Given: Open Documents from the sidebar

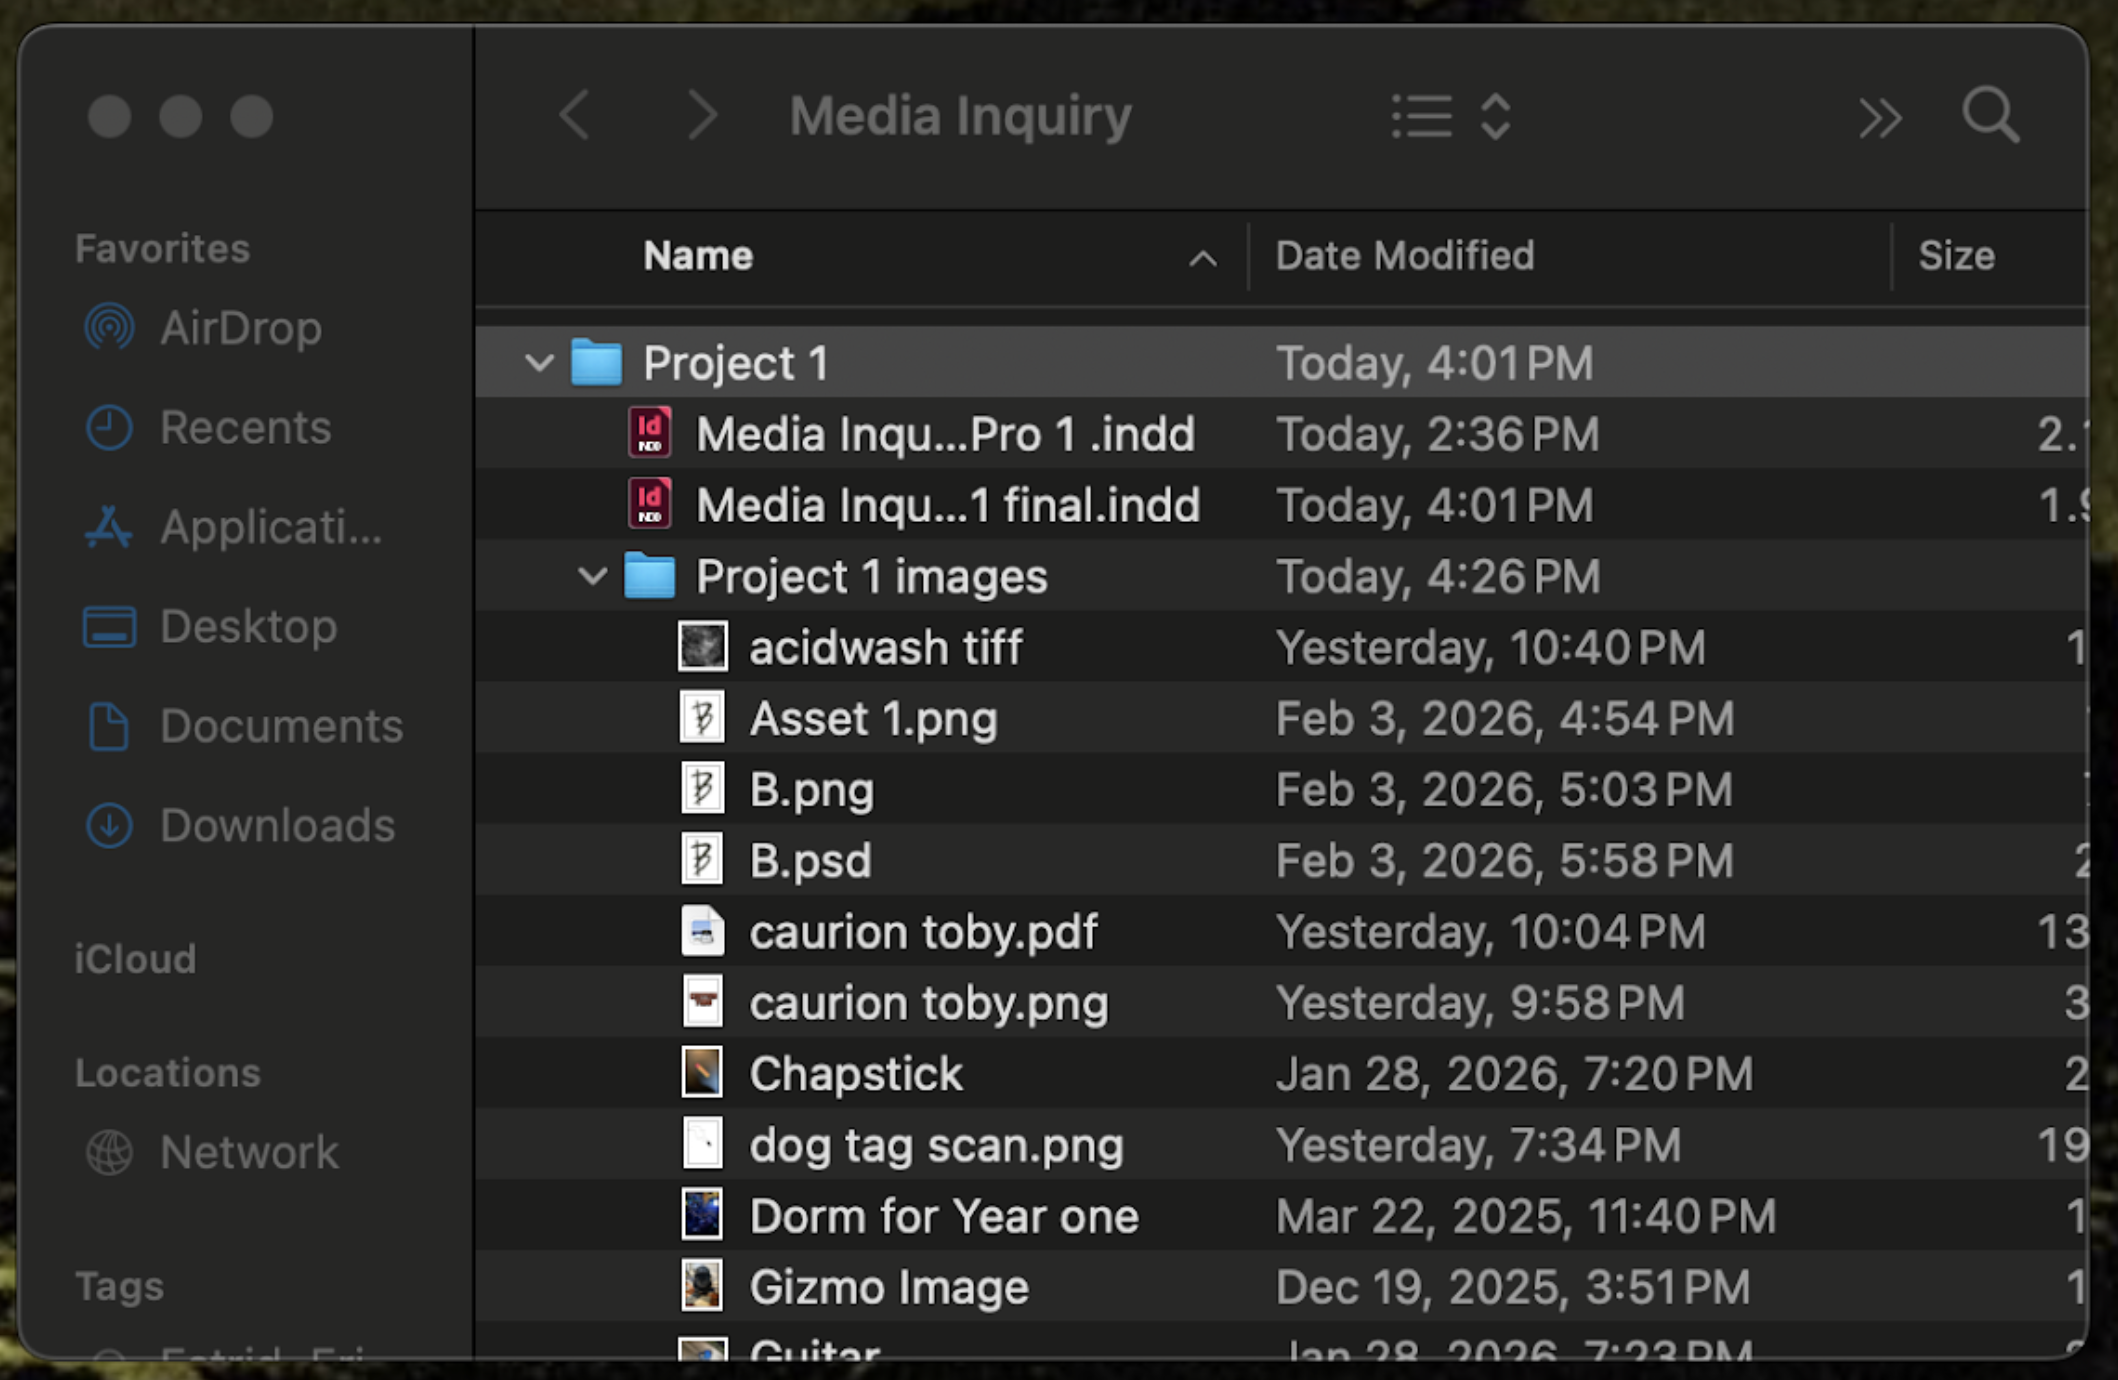Looking at the screenshot, I should [281, 726].
